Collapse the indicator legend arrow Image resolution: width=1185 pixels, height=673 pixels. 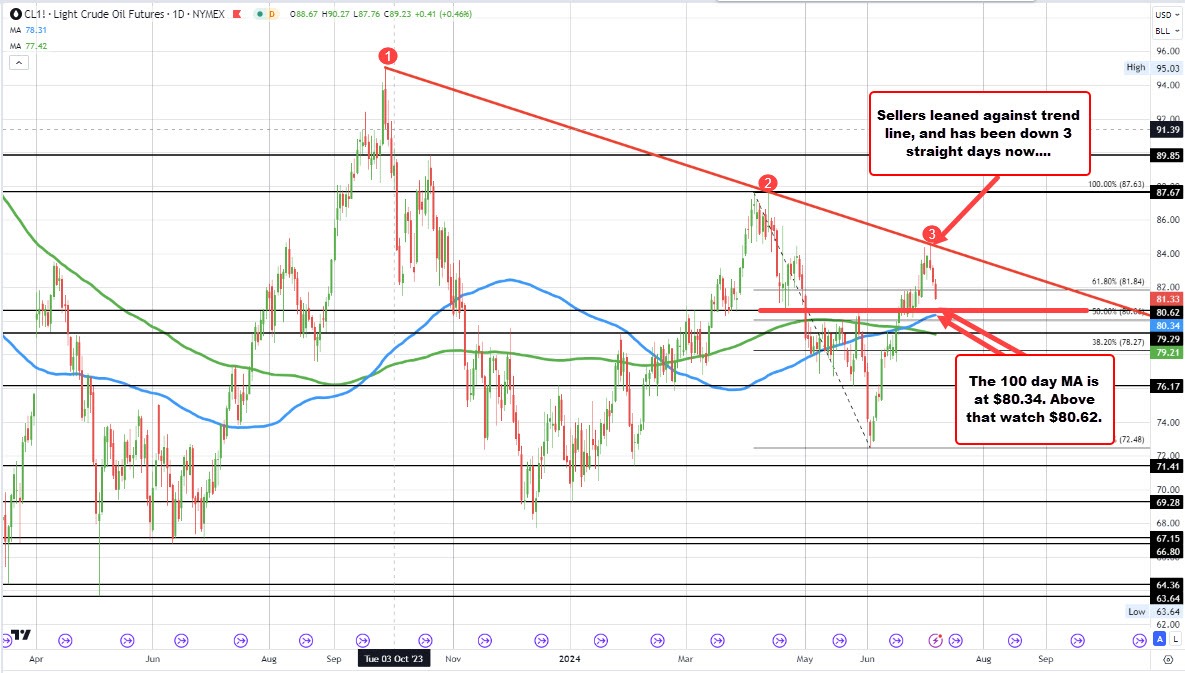tap(19, 63)
